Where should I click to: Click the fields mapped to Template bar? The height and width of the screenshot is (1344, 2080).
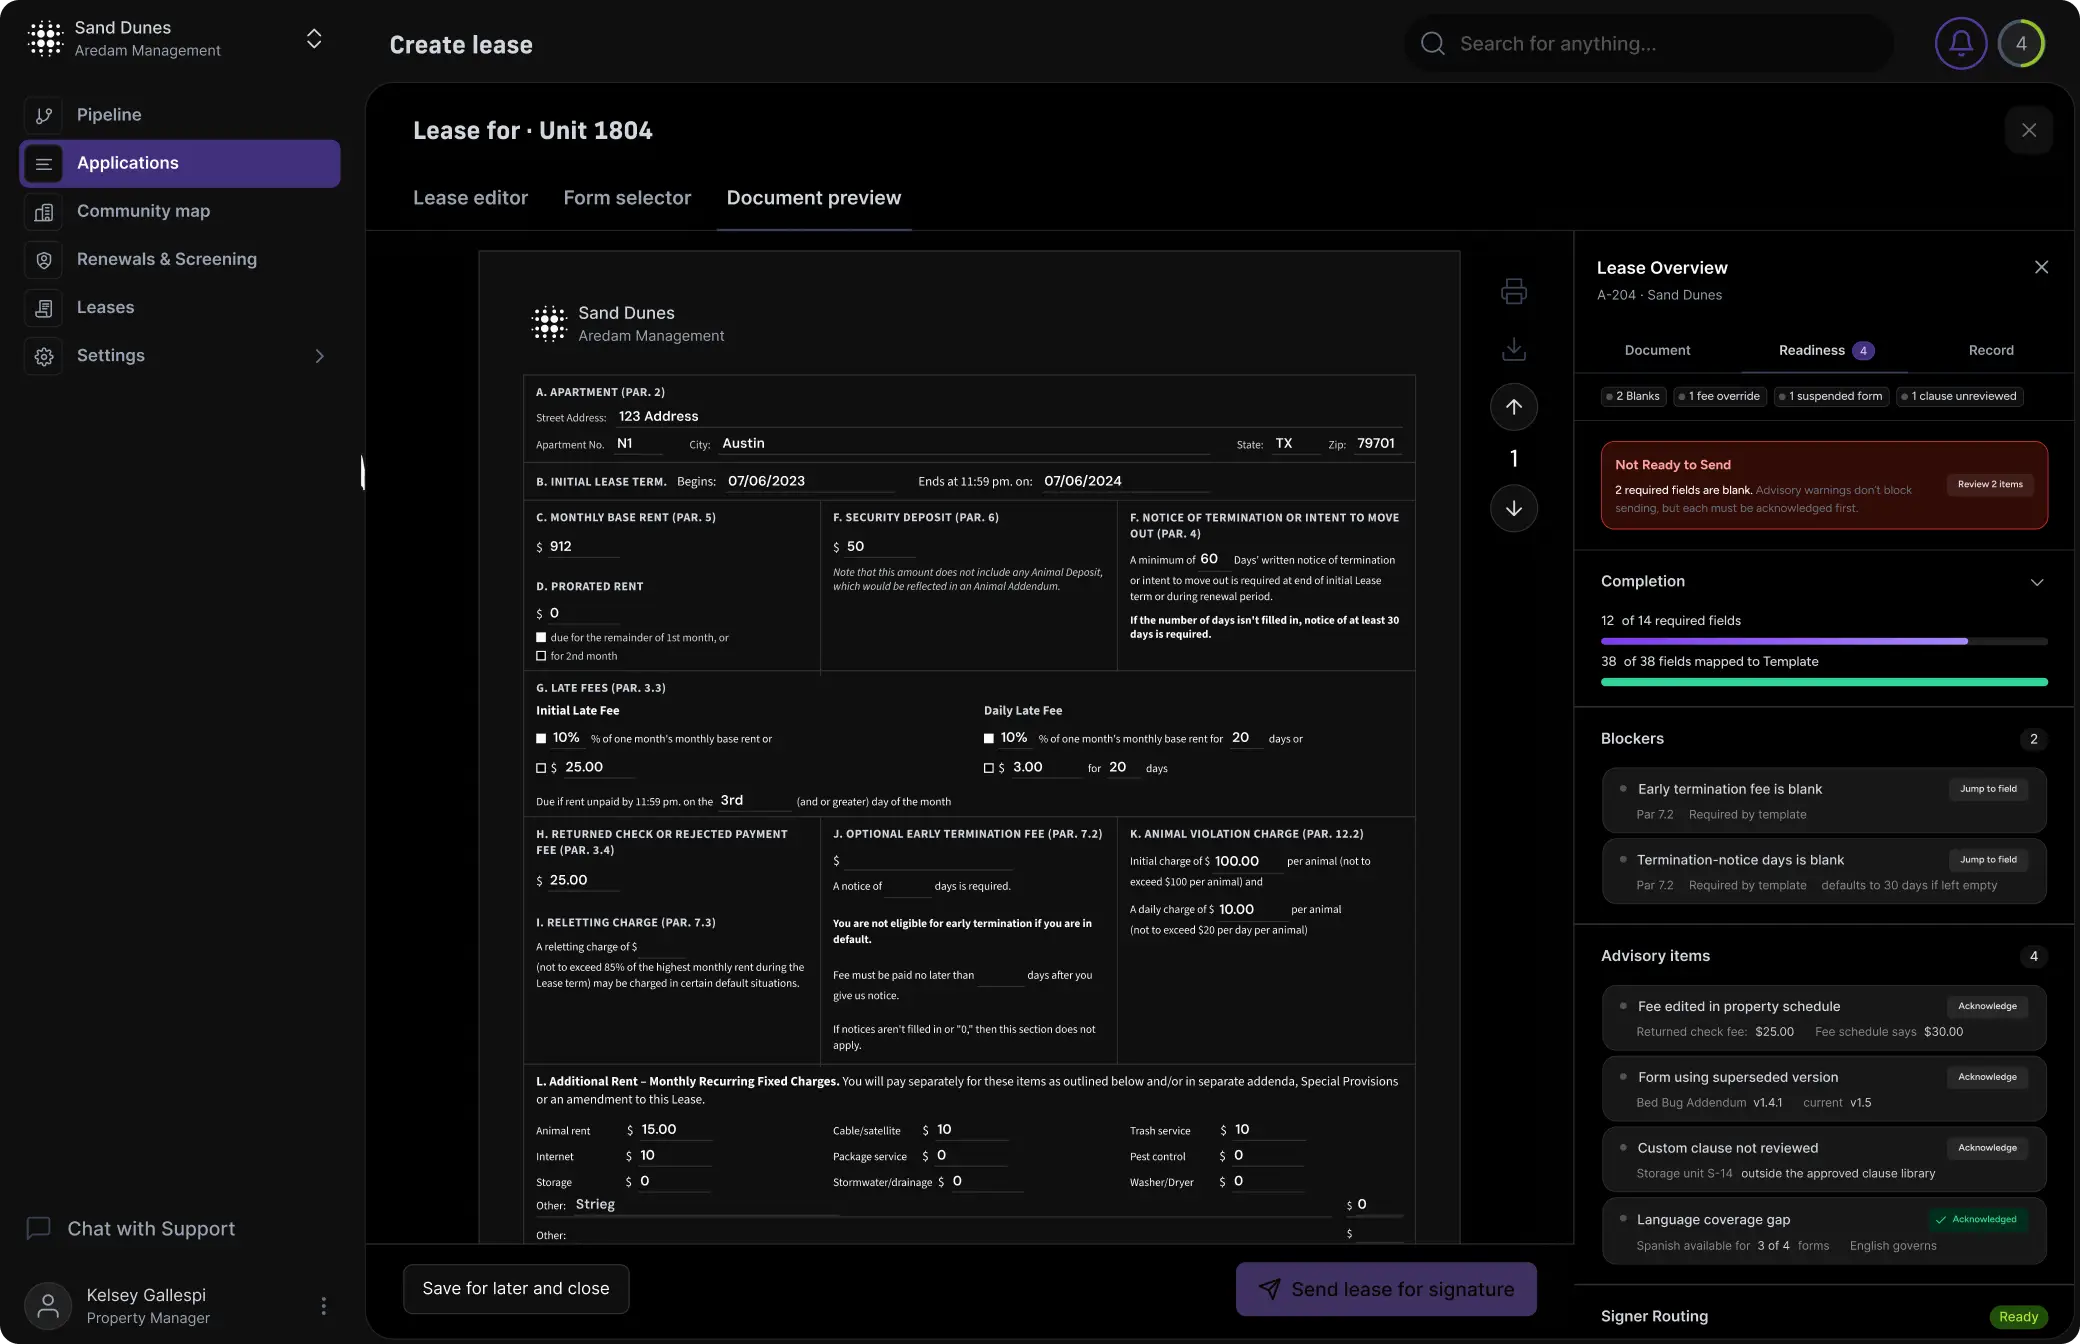1824,682
